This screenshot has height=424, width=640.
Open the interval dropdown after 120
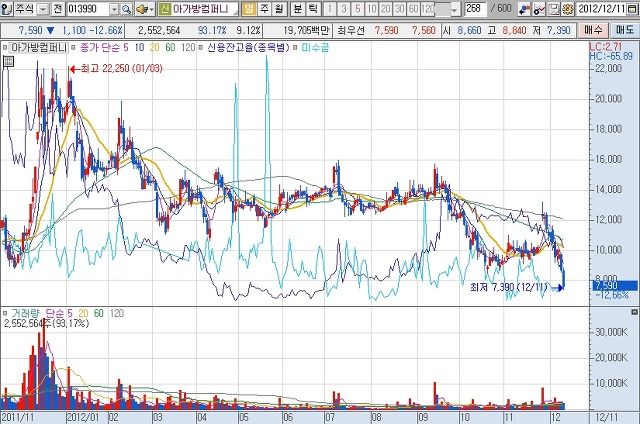pos(455,10)
